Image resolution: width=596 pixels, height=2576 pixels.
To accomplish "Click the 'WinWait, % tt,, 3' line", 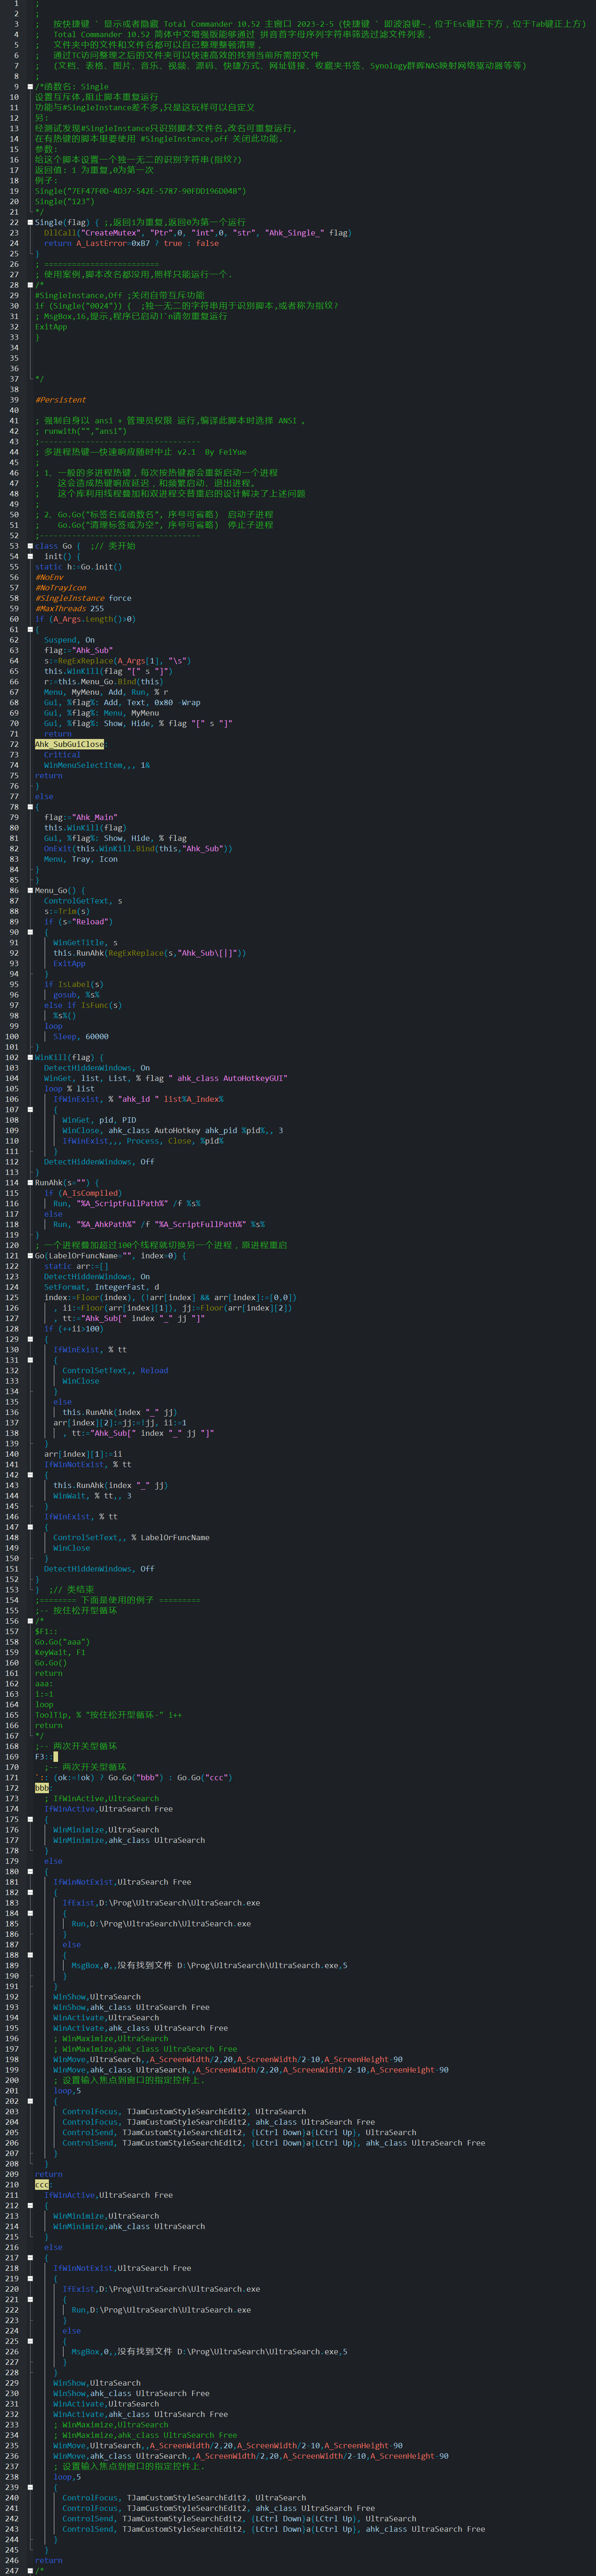I will [92, 1495].
